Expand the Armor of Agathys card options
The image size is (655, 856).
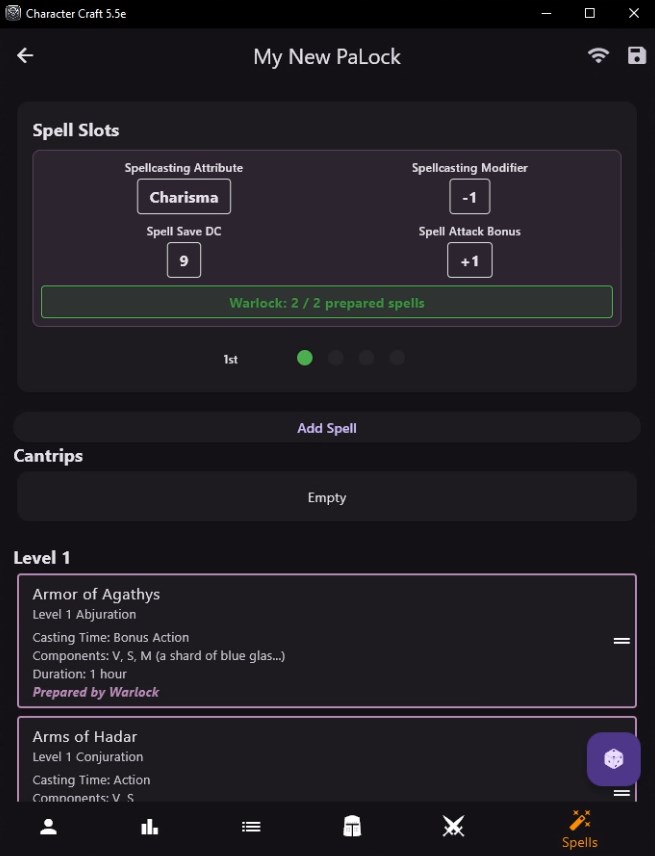pyautogui.click(x=621, y=640)
